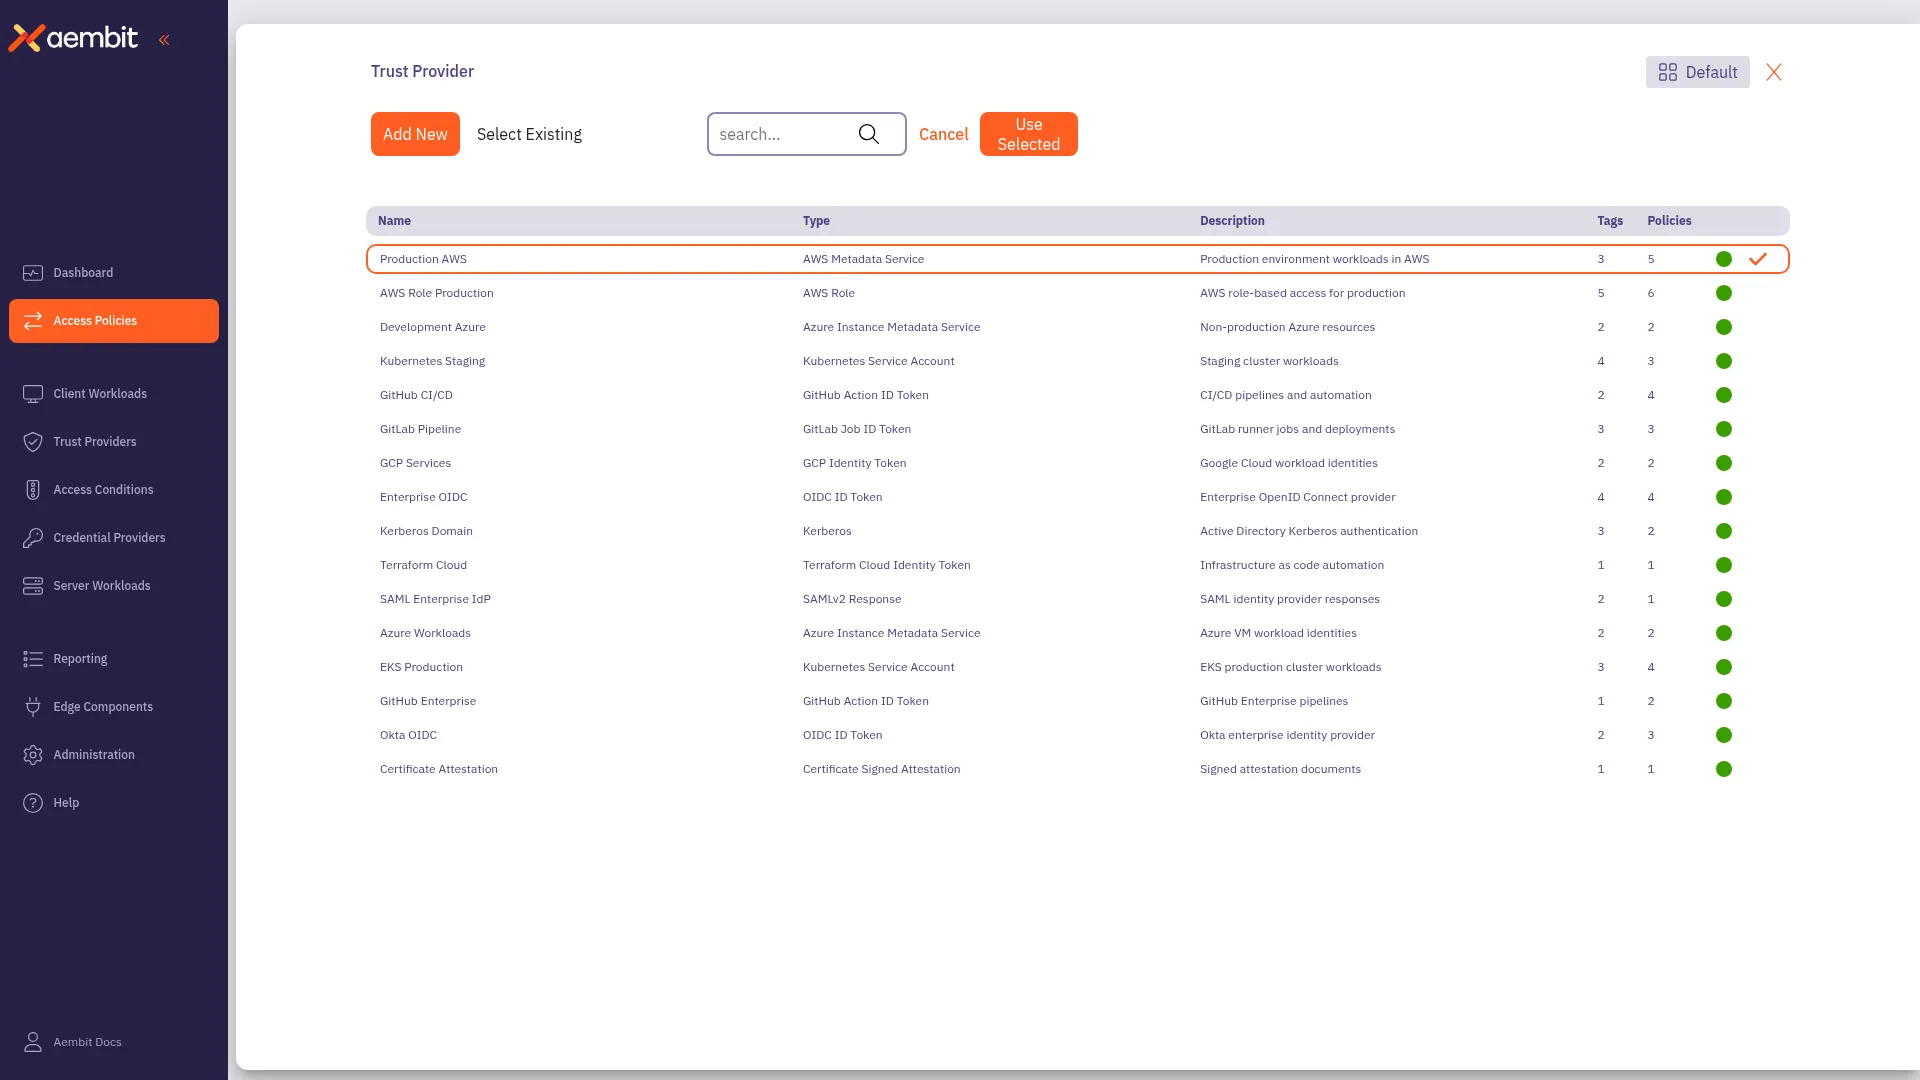The height and width of the screenshot is (1080, 1920).
Task: Click green status dot for Okta OIDC
Action: [1724, 735]
